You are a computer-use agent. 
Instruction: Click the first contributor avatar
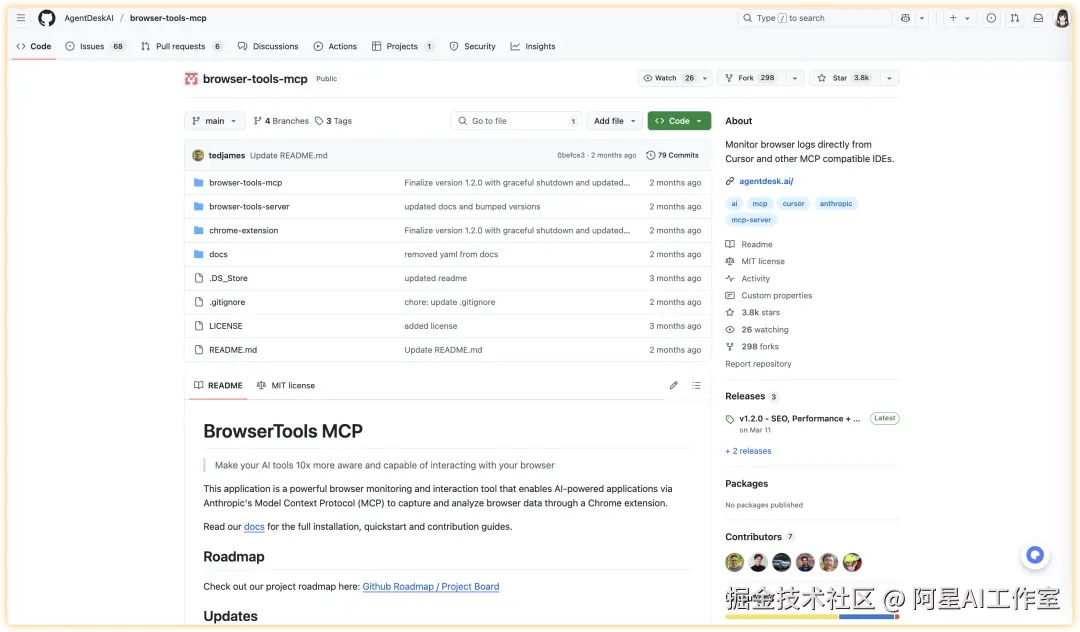pos(734,562)
